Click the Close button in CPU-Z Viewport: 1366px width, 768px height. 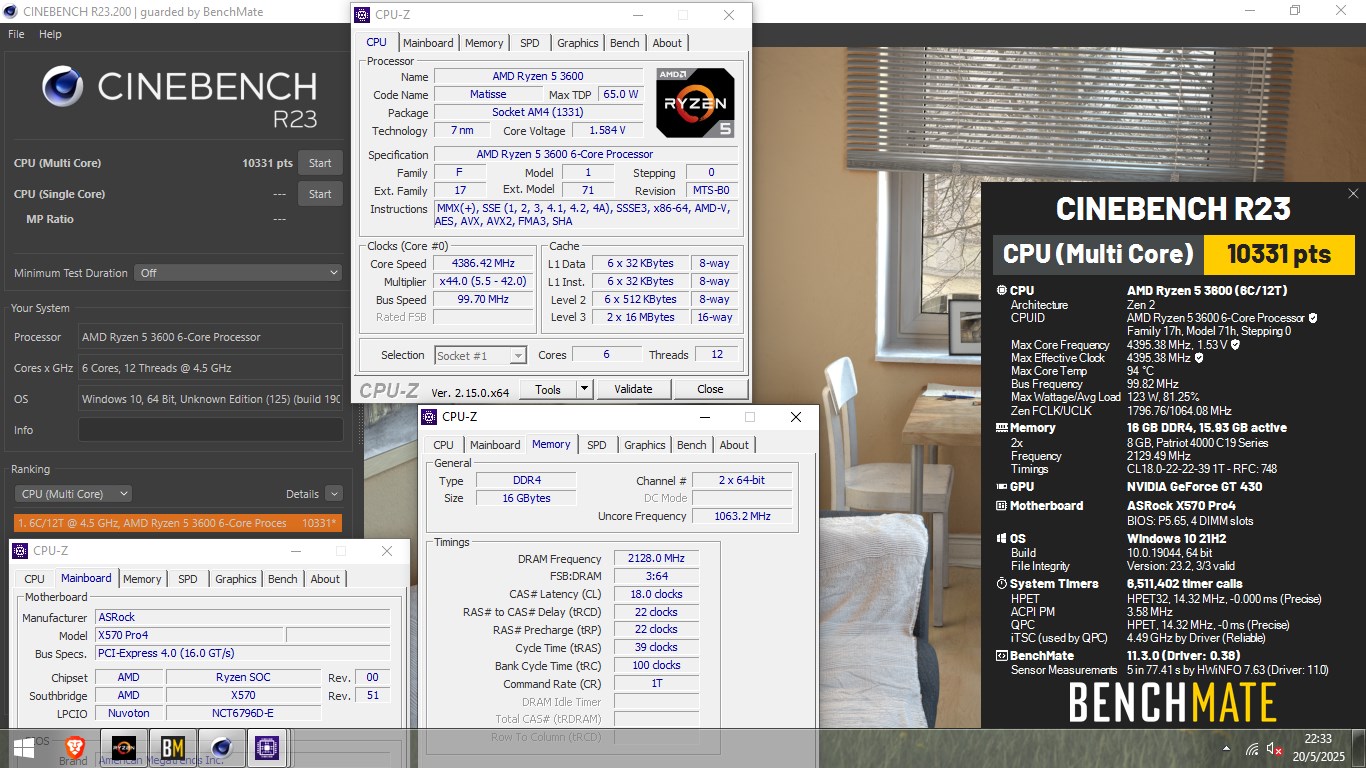coord(710,389)
